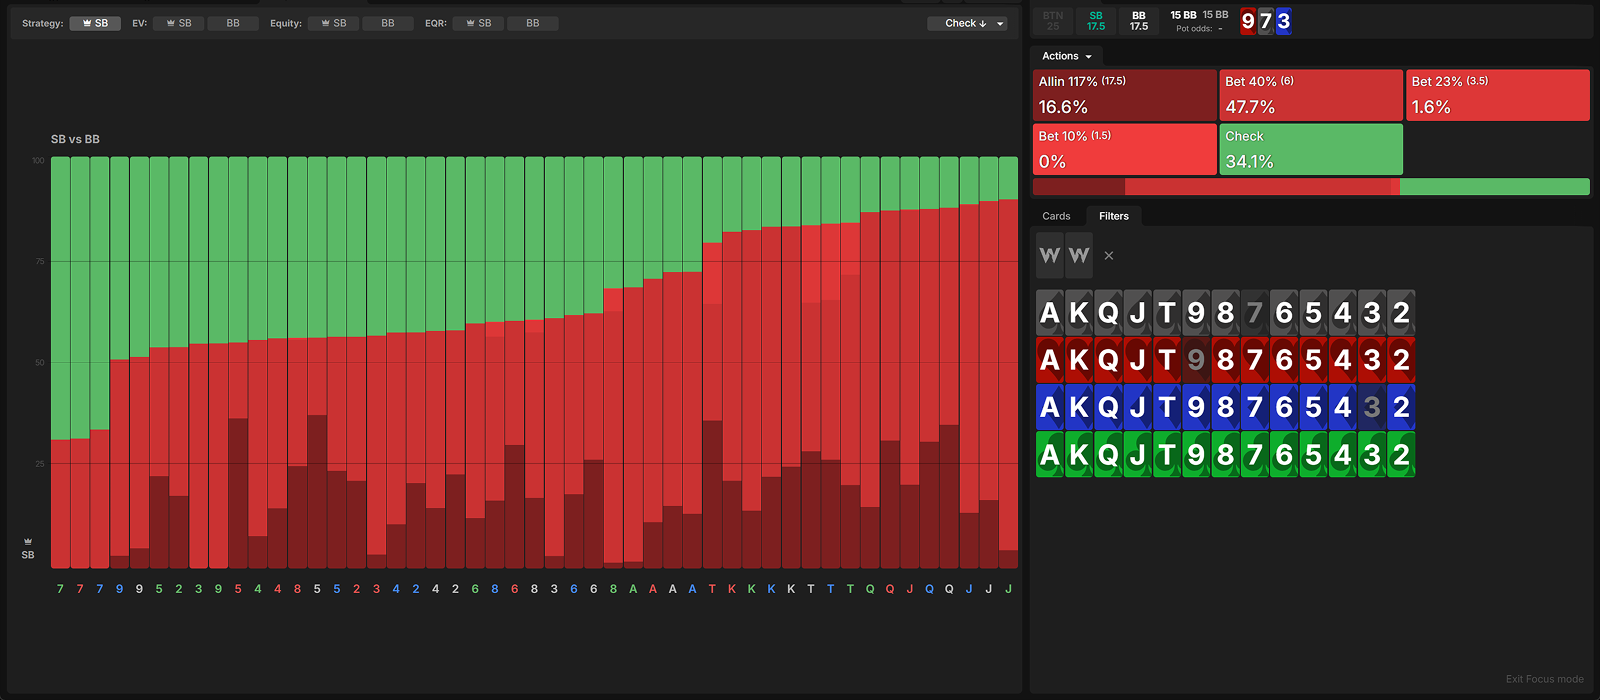Expand the Actions dropdown
The image size is (1600, 700).
pos(1066,56)
